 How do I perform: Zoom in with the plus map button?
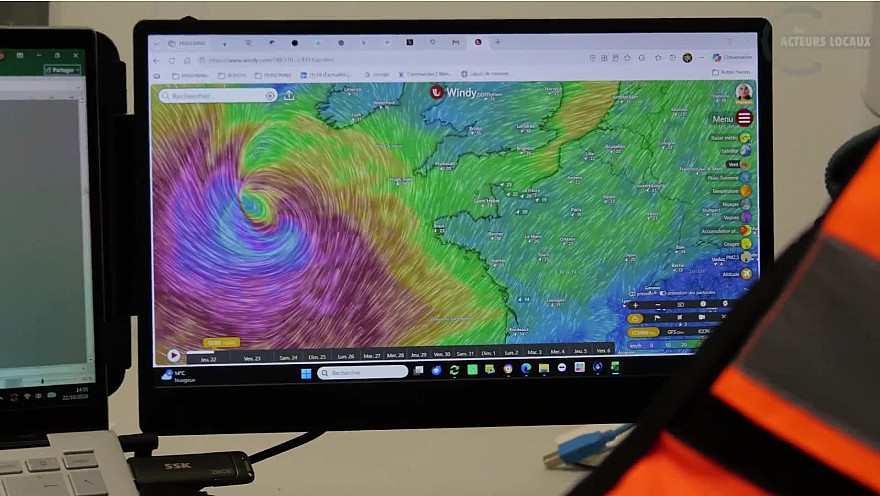click(x=635, y=305)
